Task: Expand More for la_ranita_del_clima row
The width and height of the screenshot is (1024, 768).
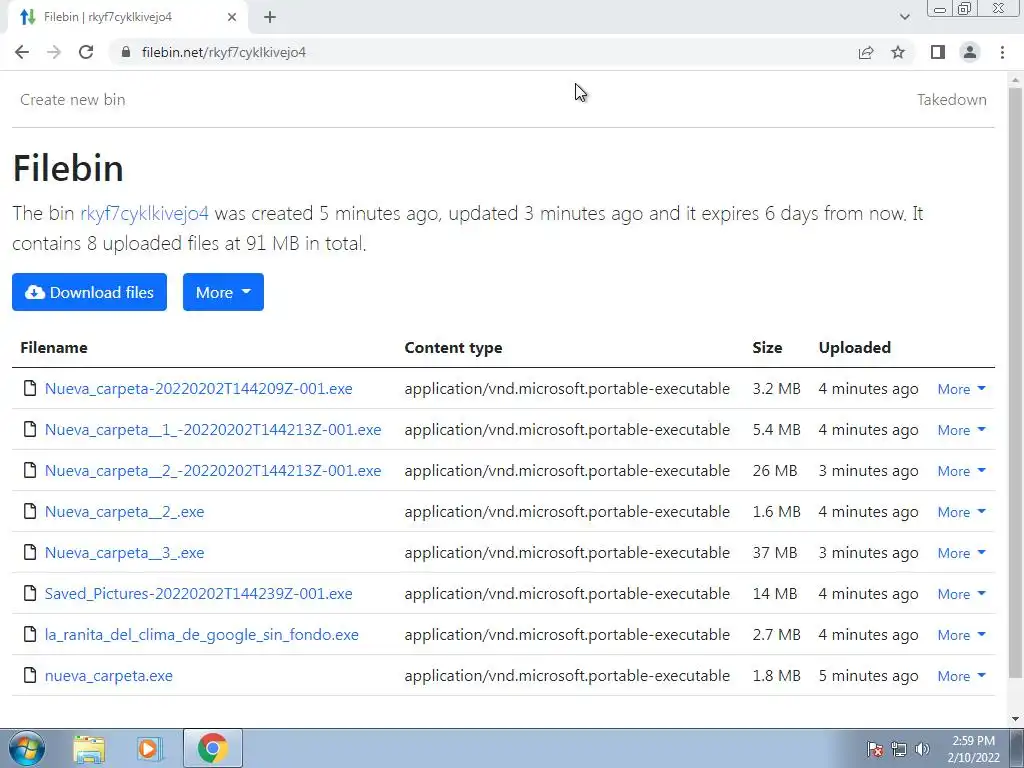Action: pyautogui.click(x=961, y=635)
